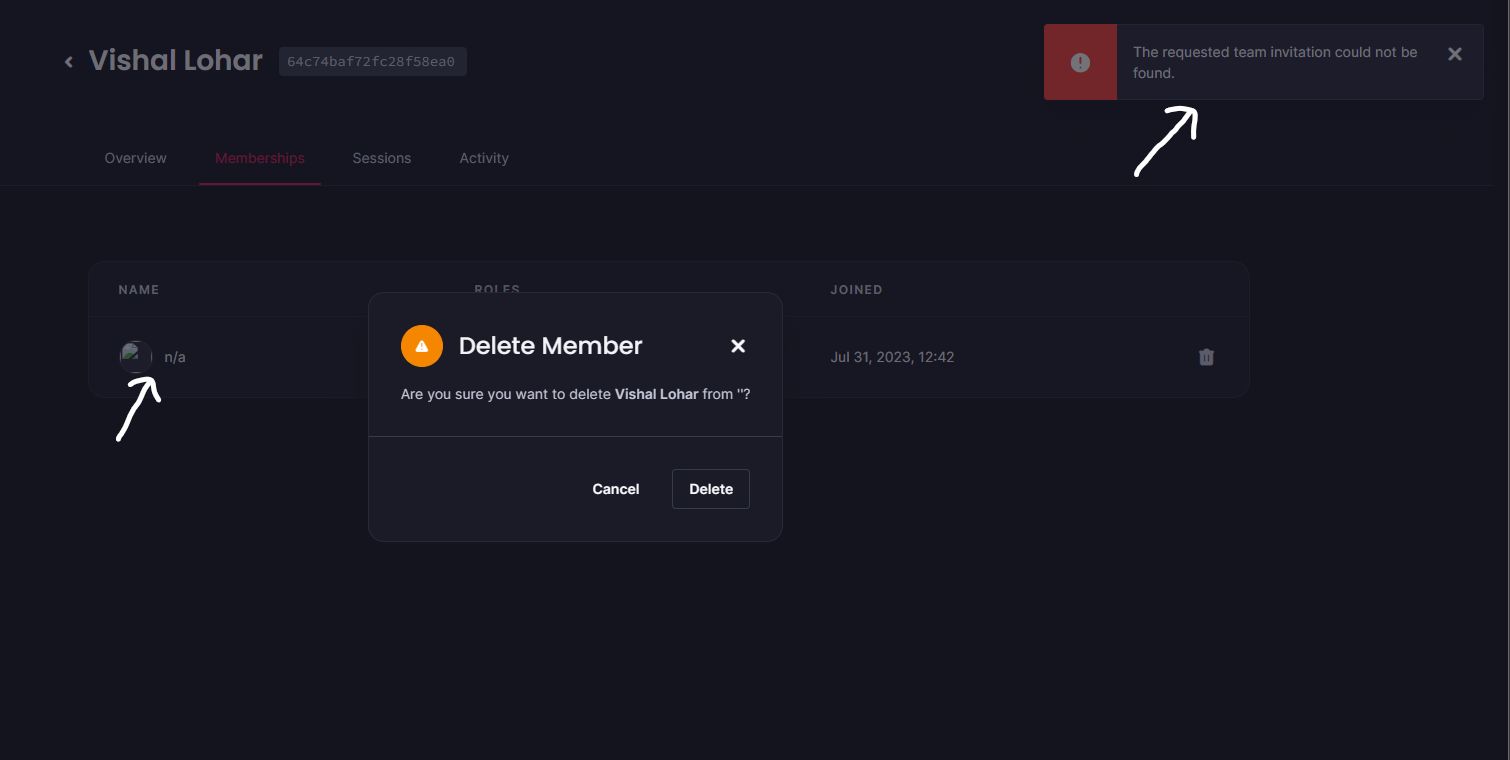Confirm deletion with the Delete button
This screenshot has width=1510, height=760.
pos(710,489)
